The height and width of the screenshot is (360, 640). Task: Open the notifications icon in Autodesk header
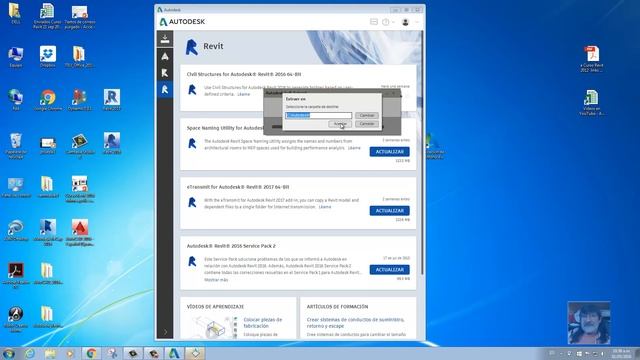click(374, 22)
